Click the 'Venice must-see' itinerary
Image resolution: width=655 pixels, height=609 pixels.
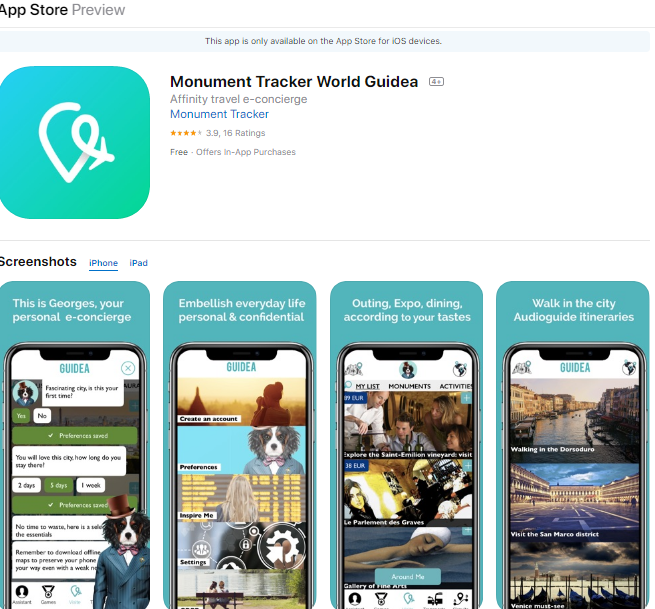[574, 576]
